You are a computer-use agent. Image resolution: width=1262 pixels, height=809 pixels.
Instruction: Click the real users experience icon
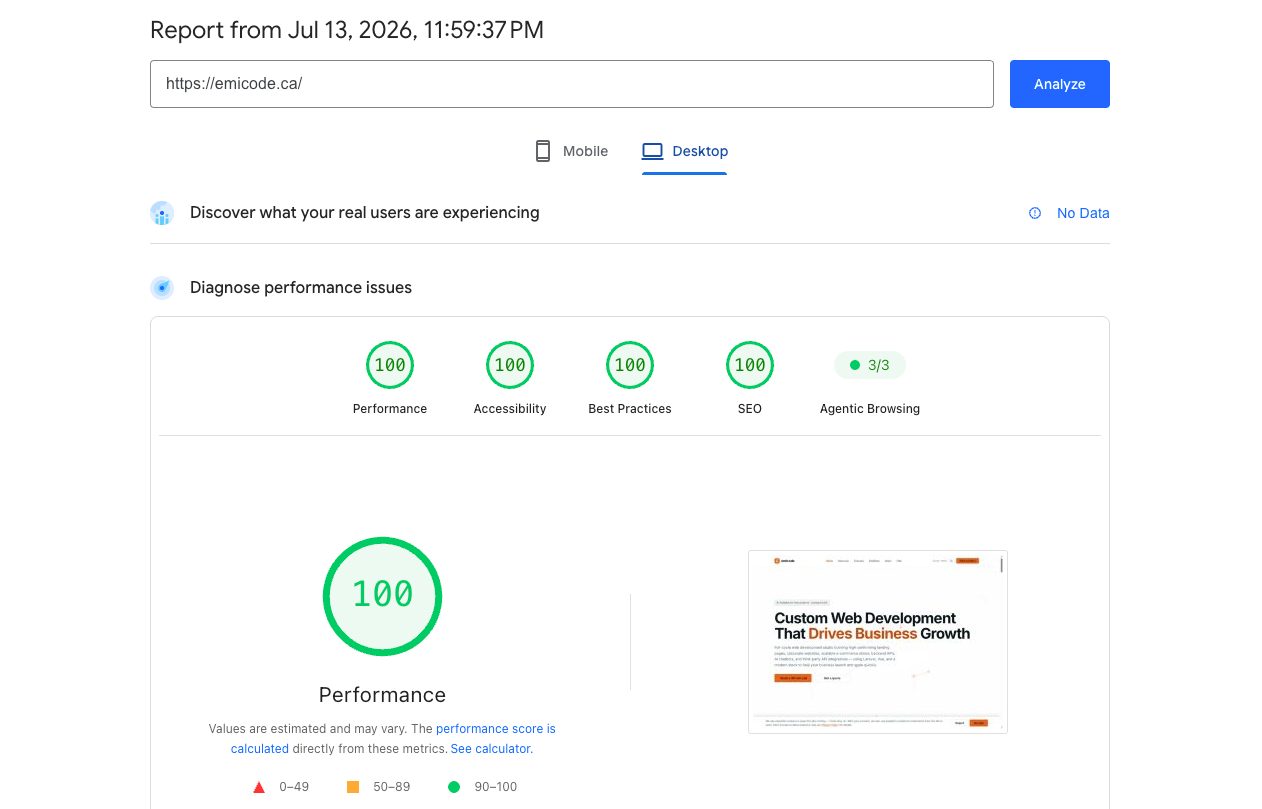point(162,213)
